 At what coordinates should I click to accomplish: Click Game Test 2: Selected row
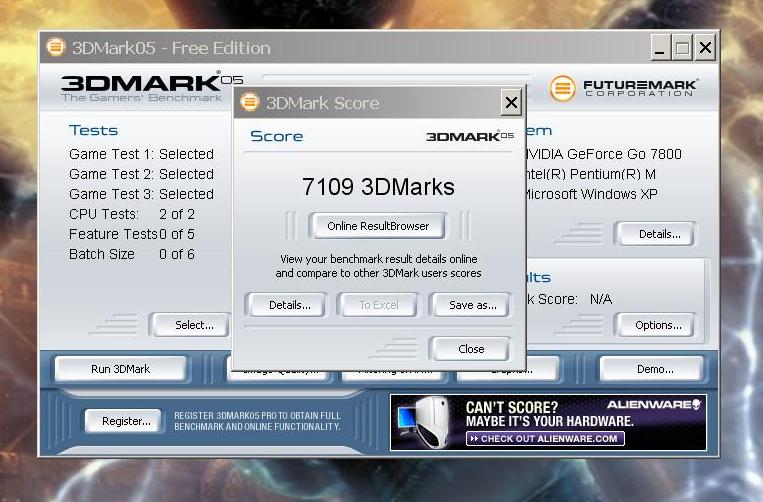142,174
